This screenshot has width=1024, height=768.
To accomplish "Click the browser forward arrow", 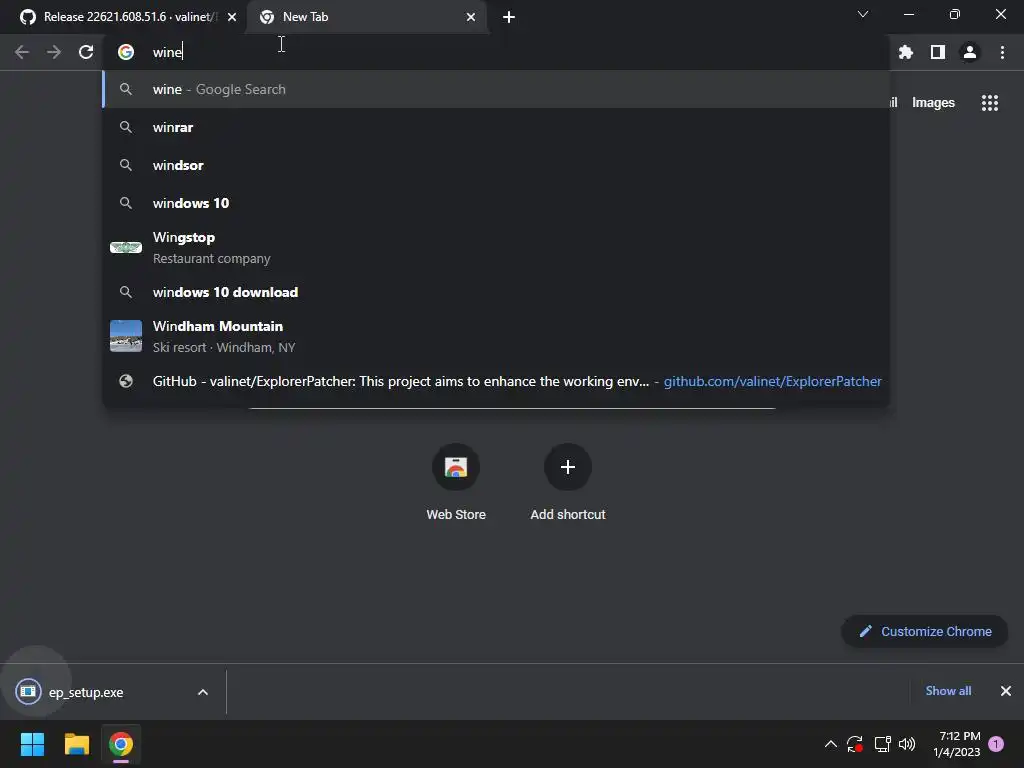I will click(54, 52).
